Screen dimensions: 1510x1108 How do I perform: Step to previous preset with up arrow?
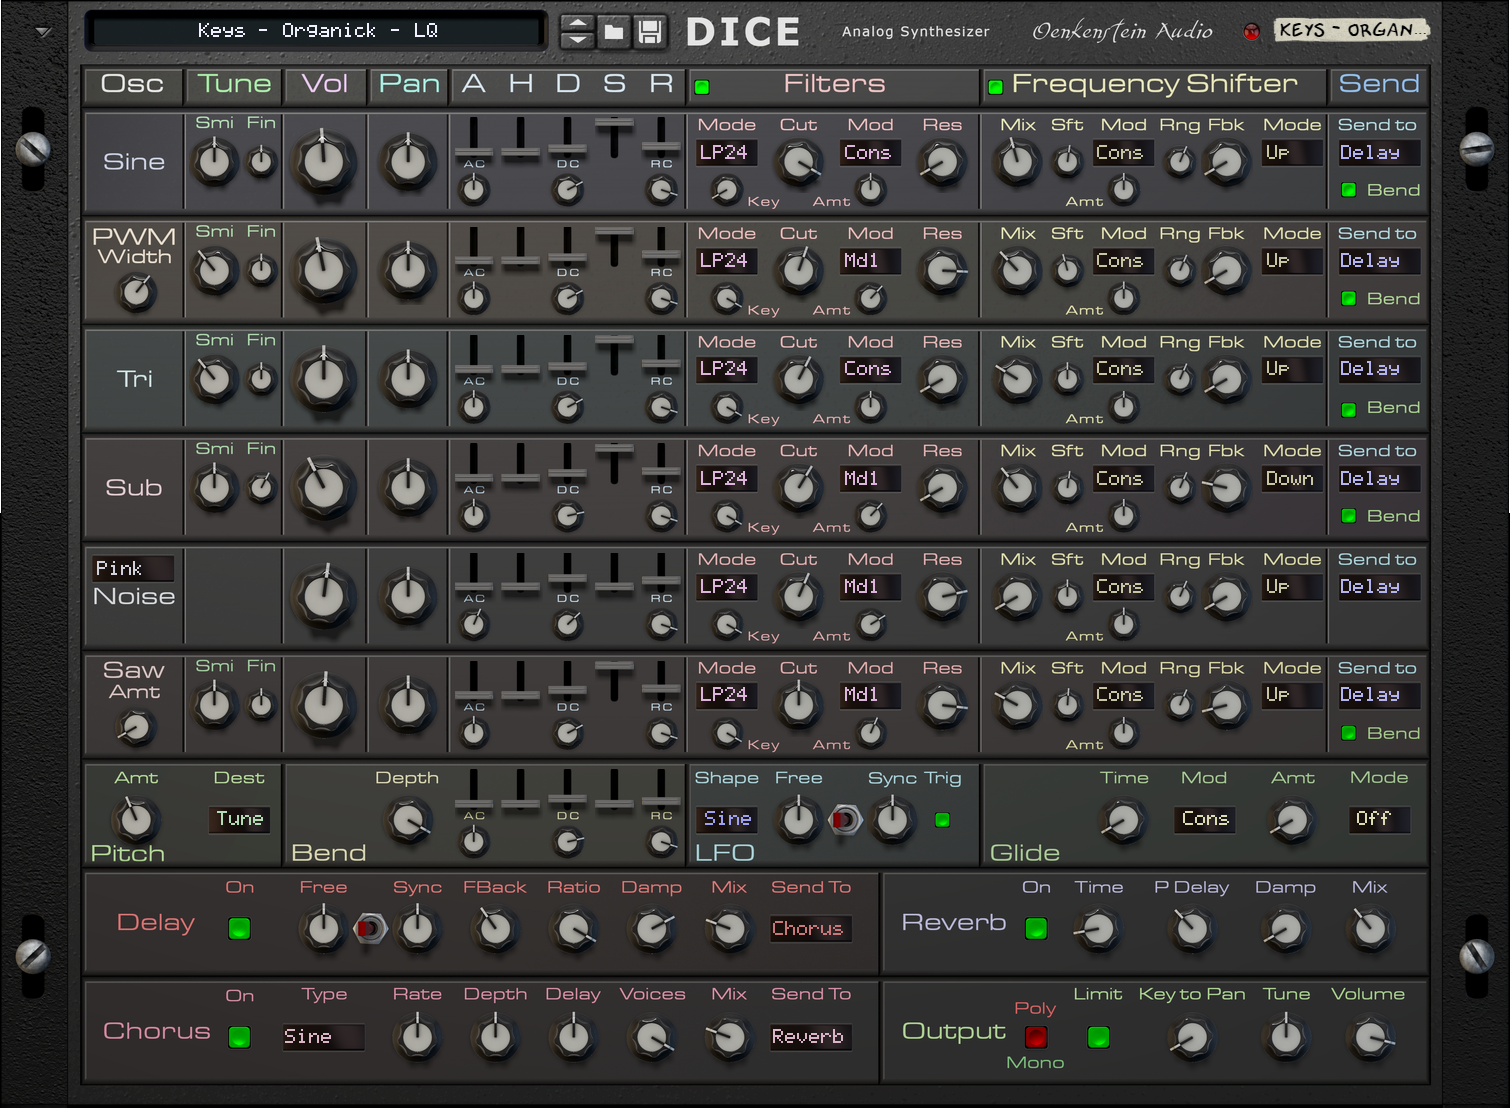click(577, 23)
